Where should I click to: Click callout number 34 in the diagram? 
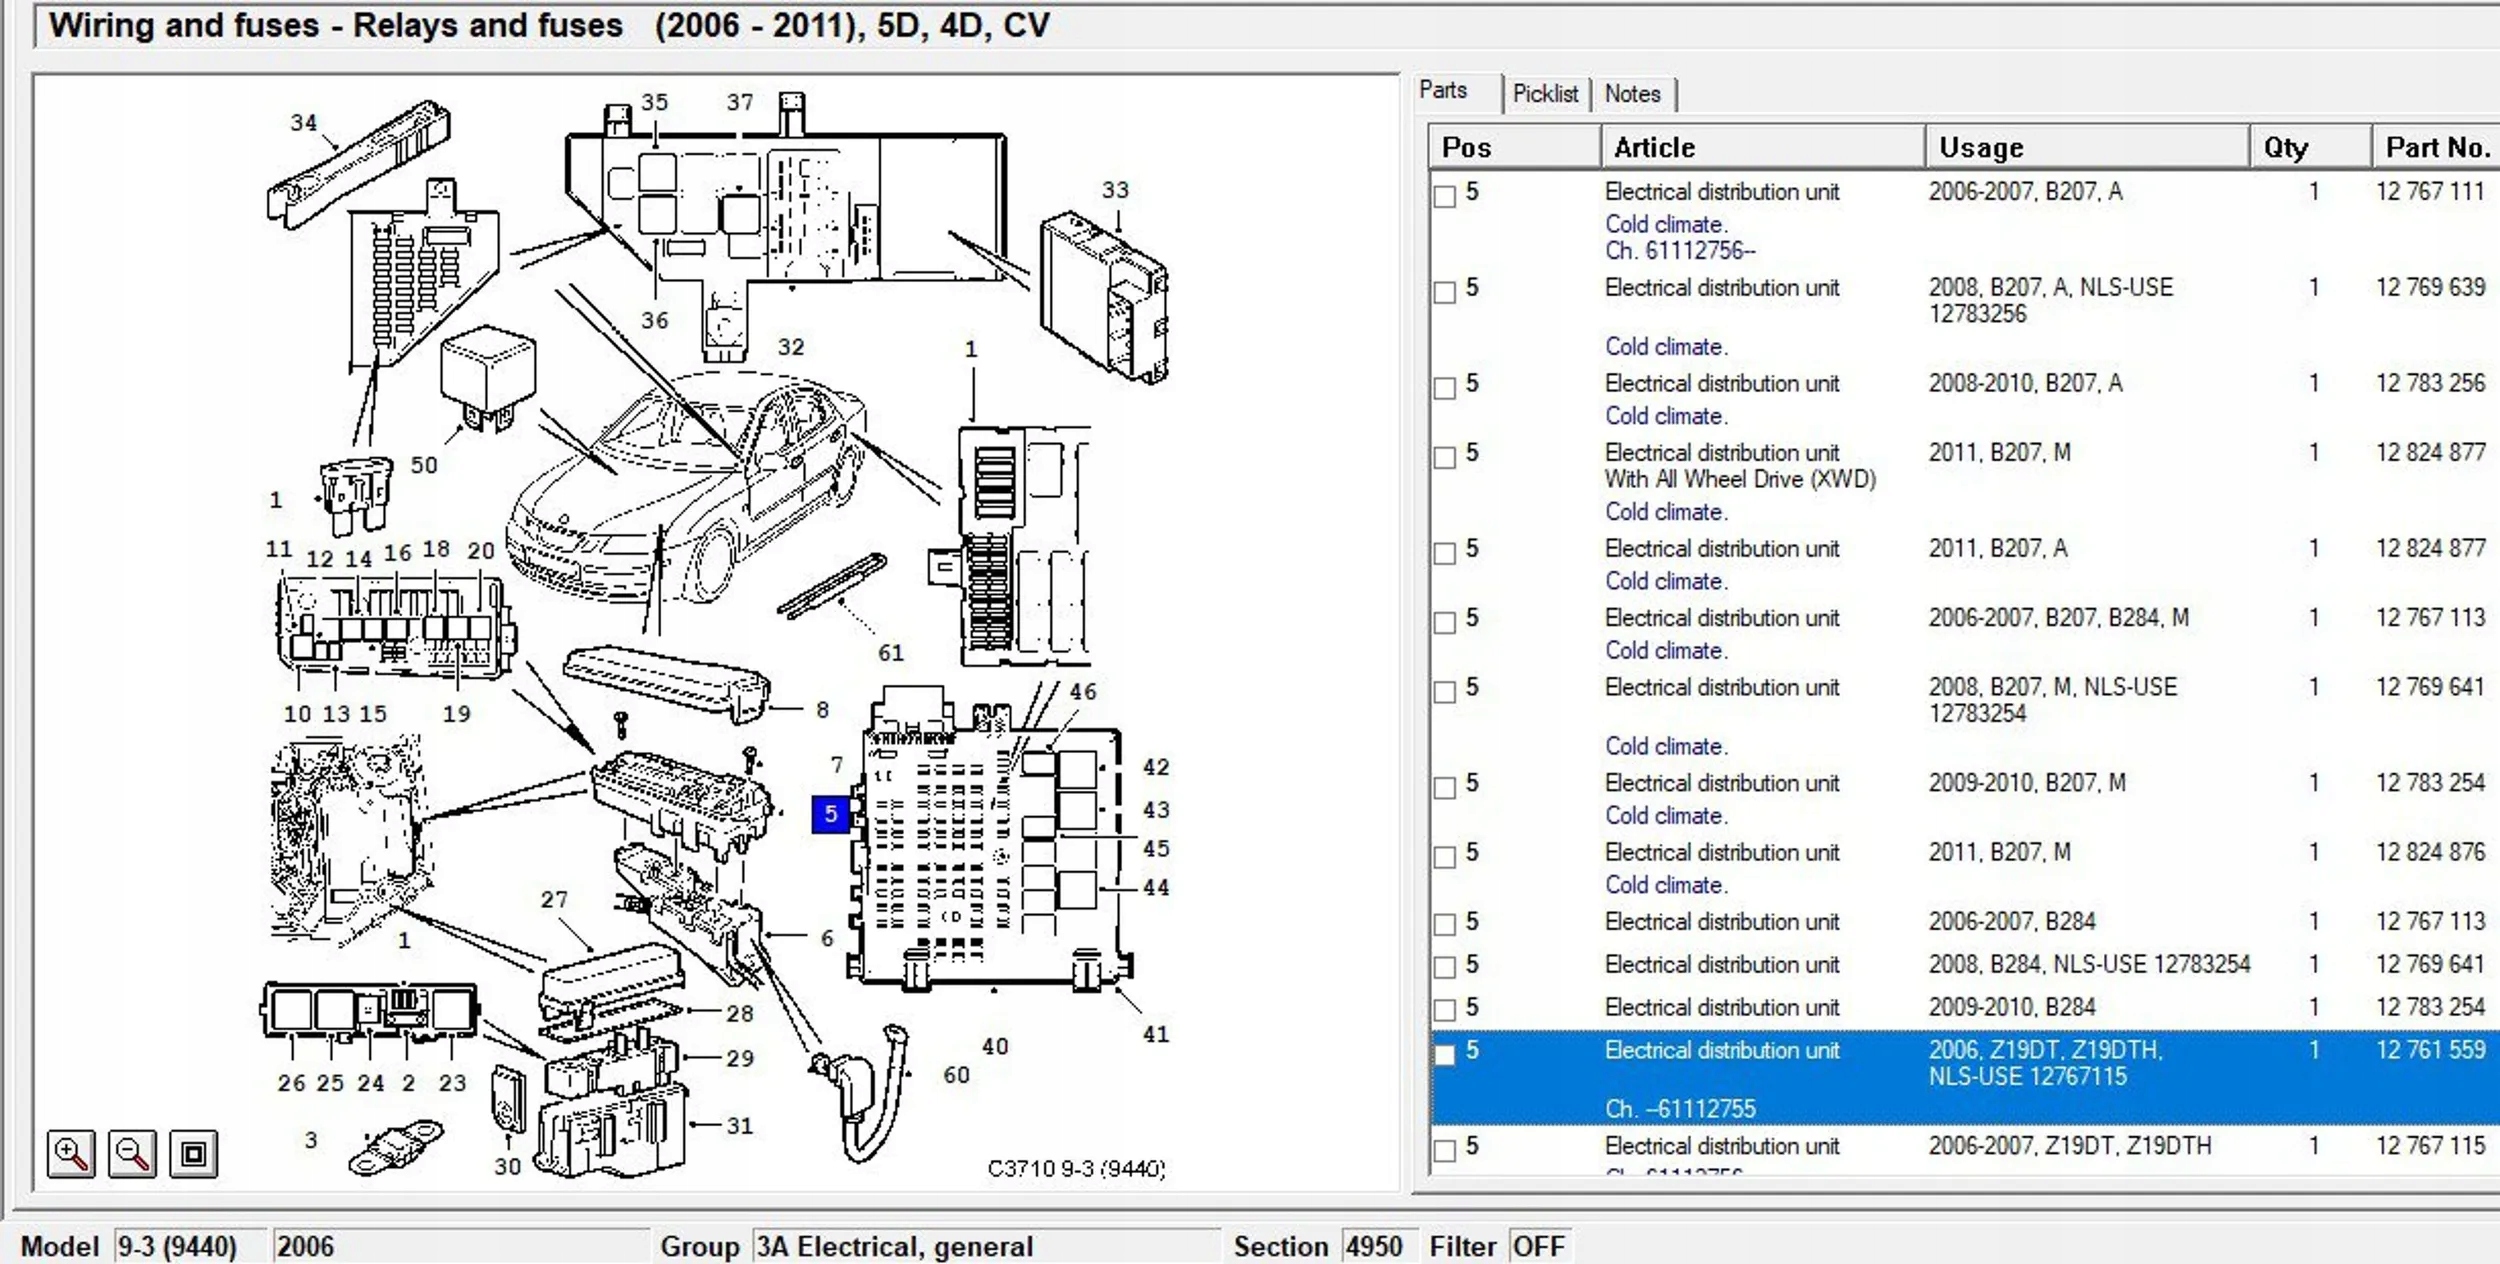click(303, 122)
